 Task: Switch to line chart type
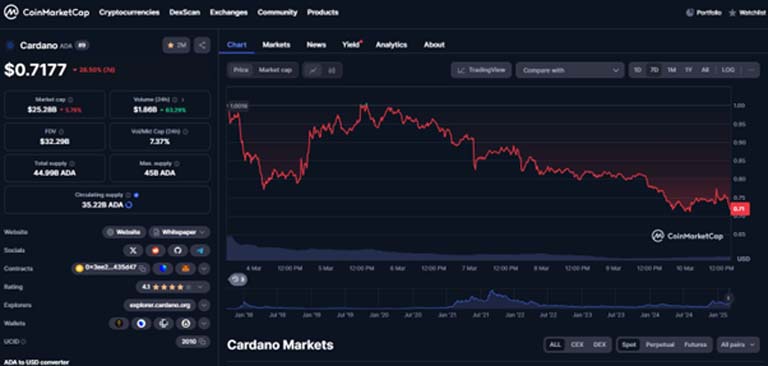click(313, 70)
